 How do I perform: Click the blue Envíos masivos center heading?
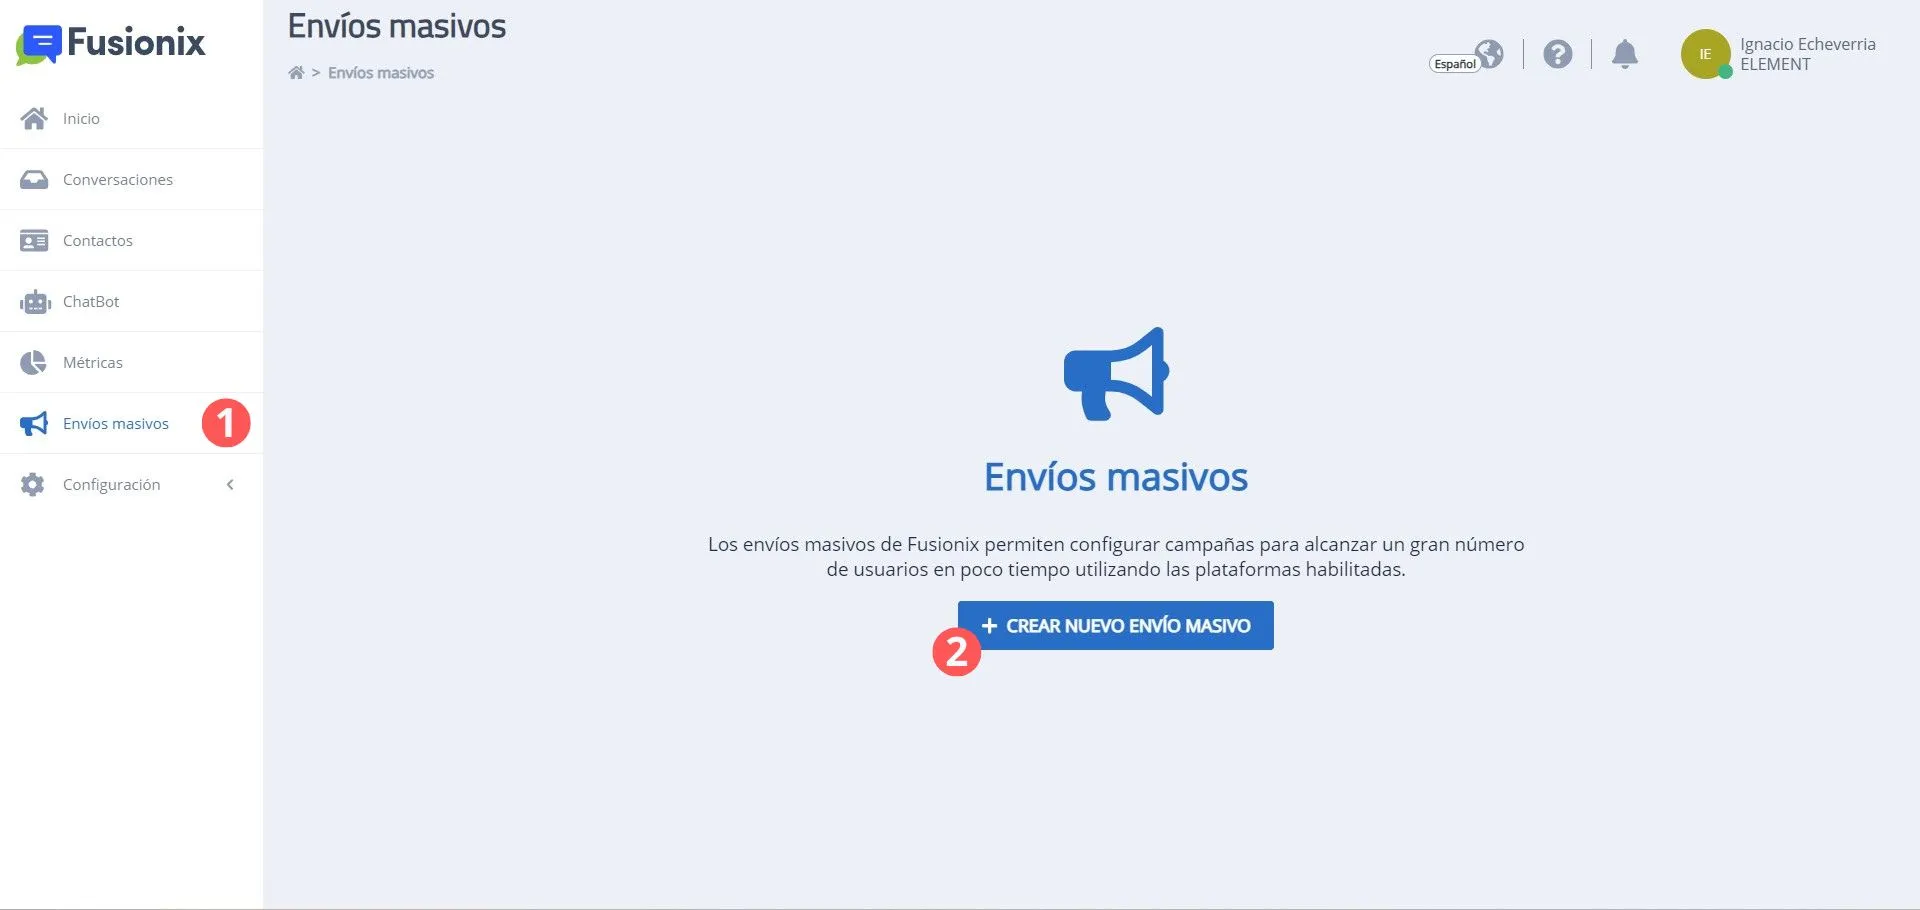click(1116, 477)
